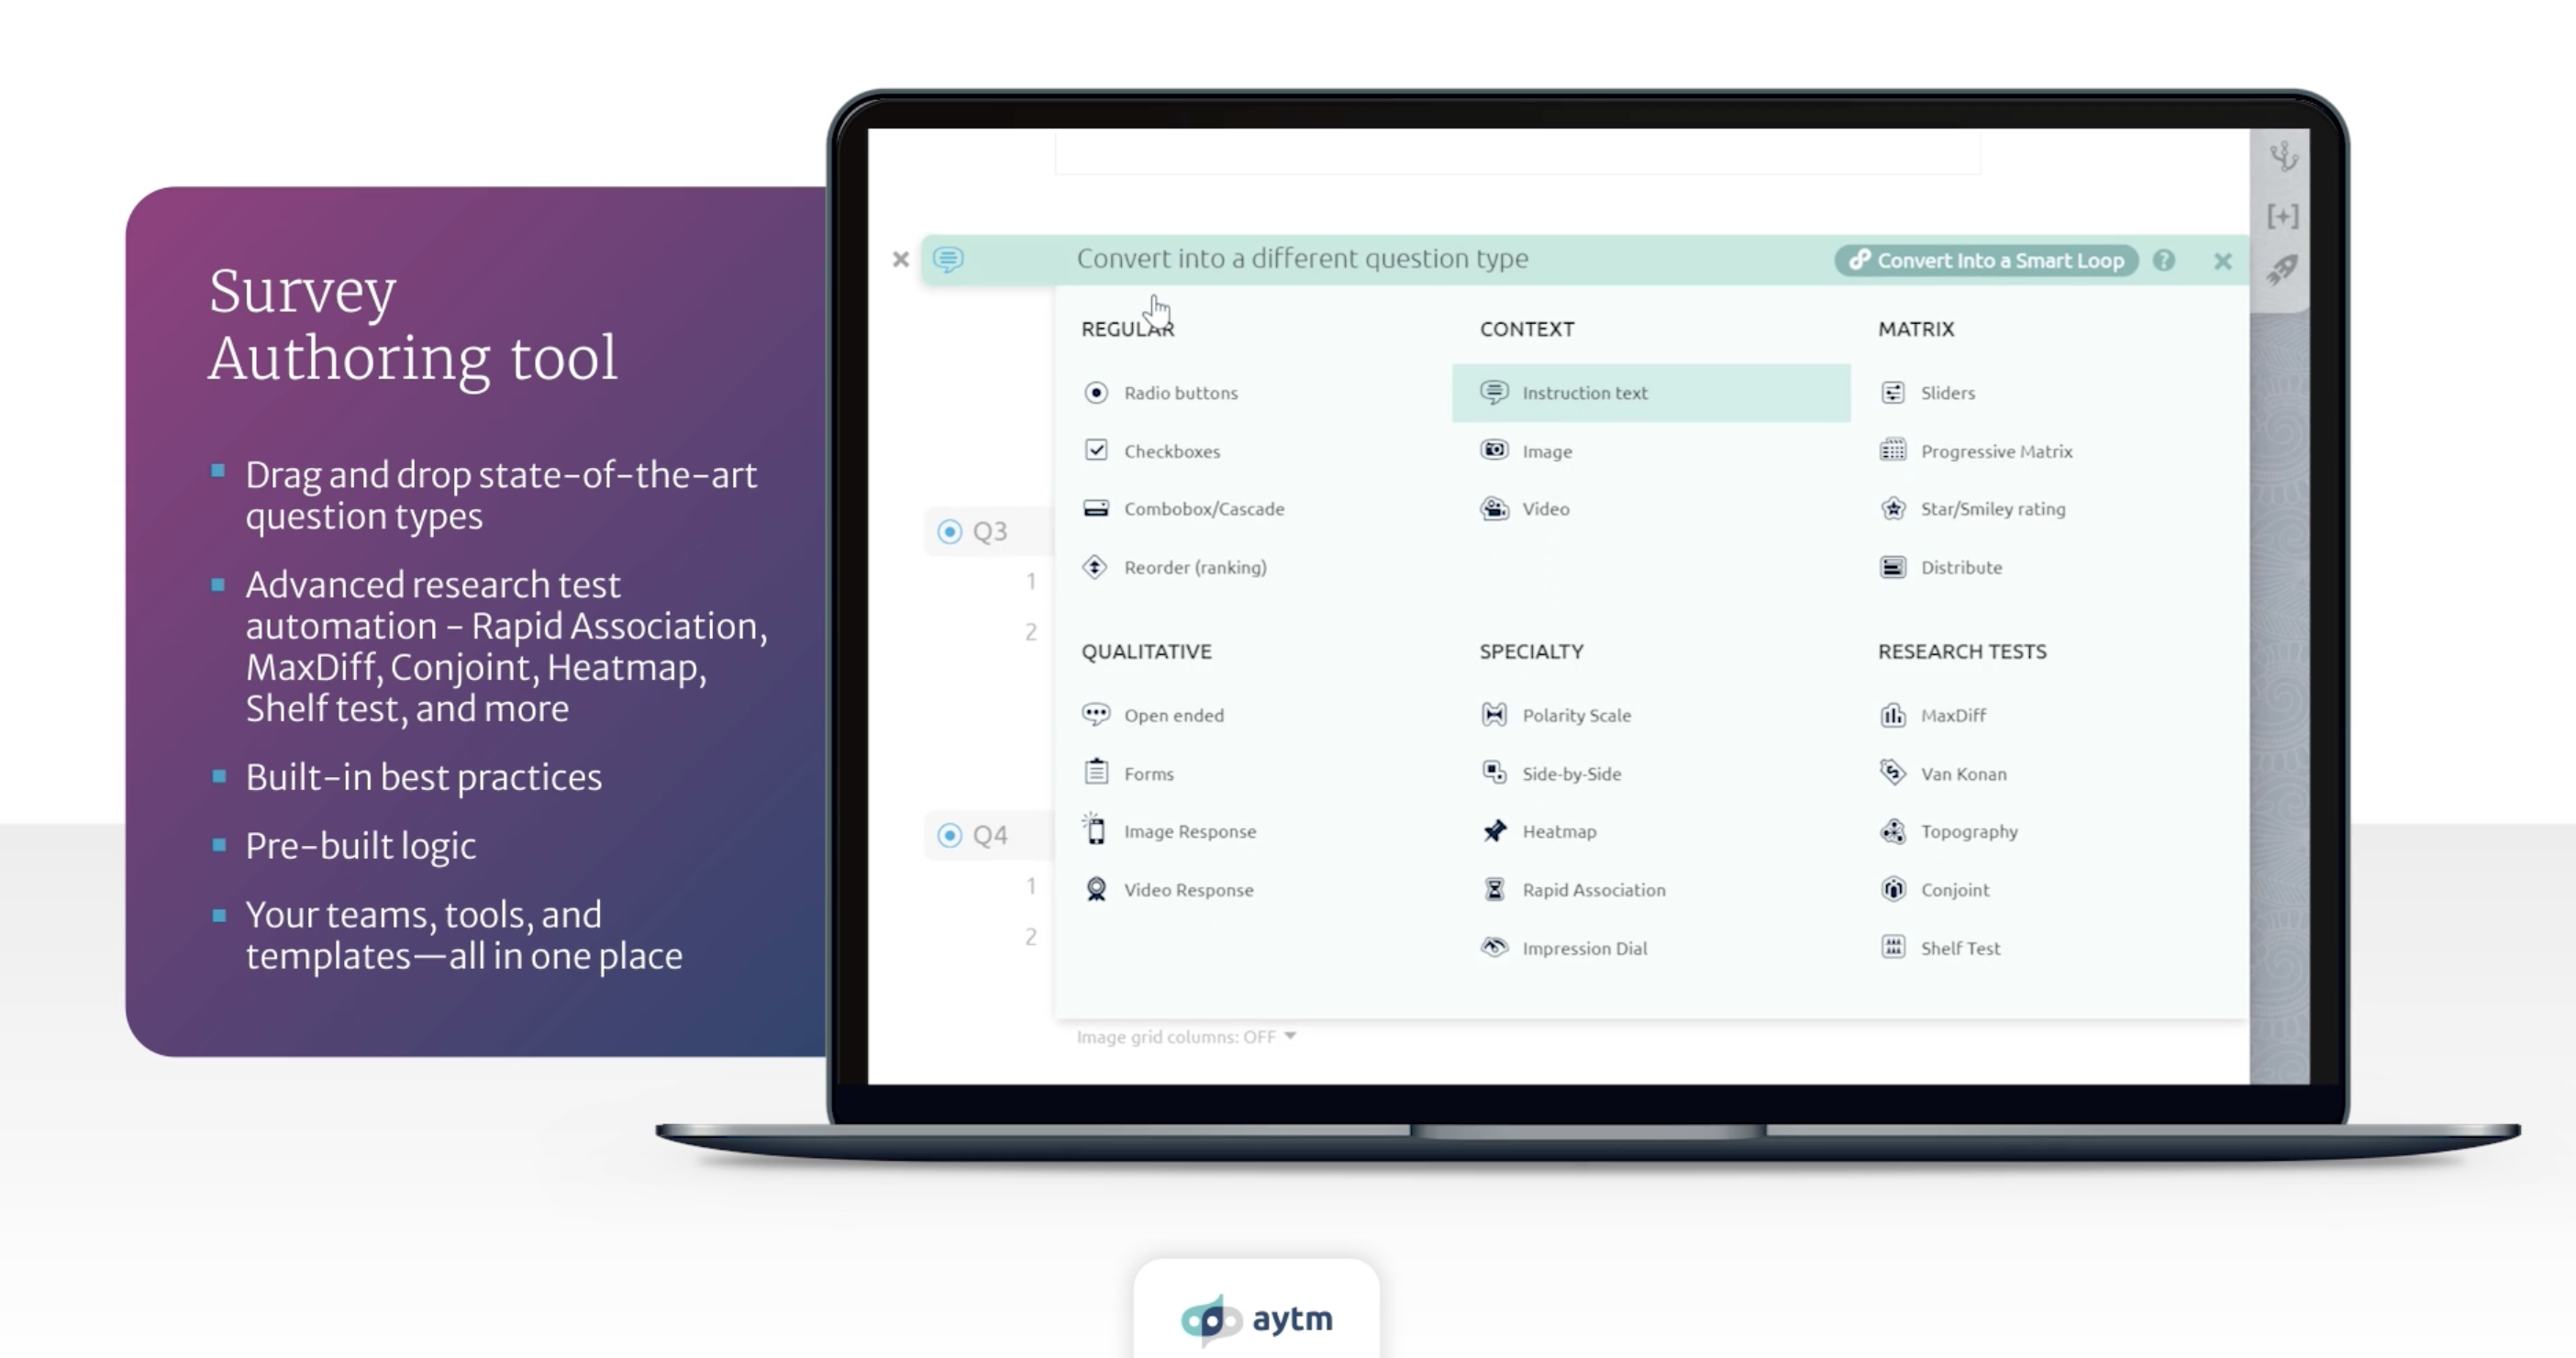Select the Impression Dial specialty icon

[1494, 946]
